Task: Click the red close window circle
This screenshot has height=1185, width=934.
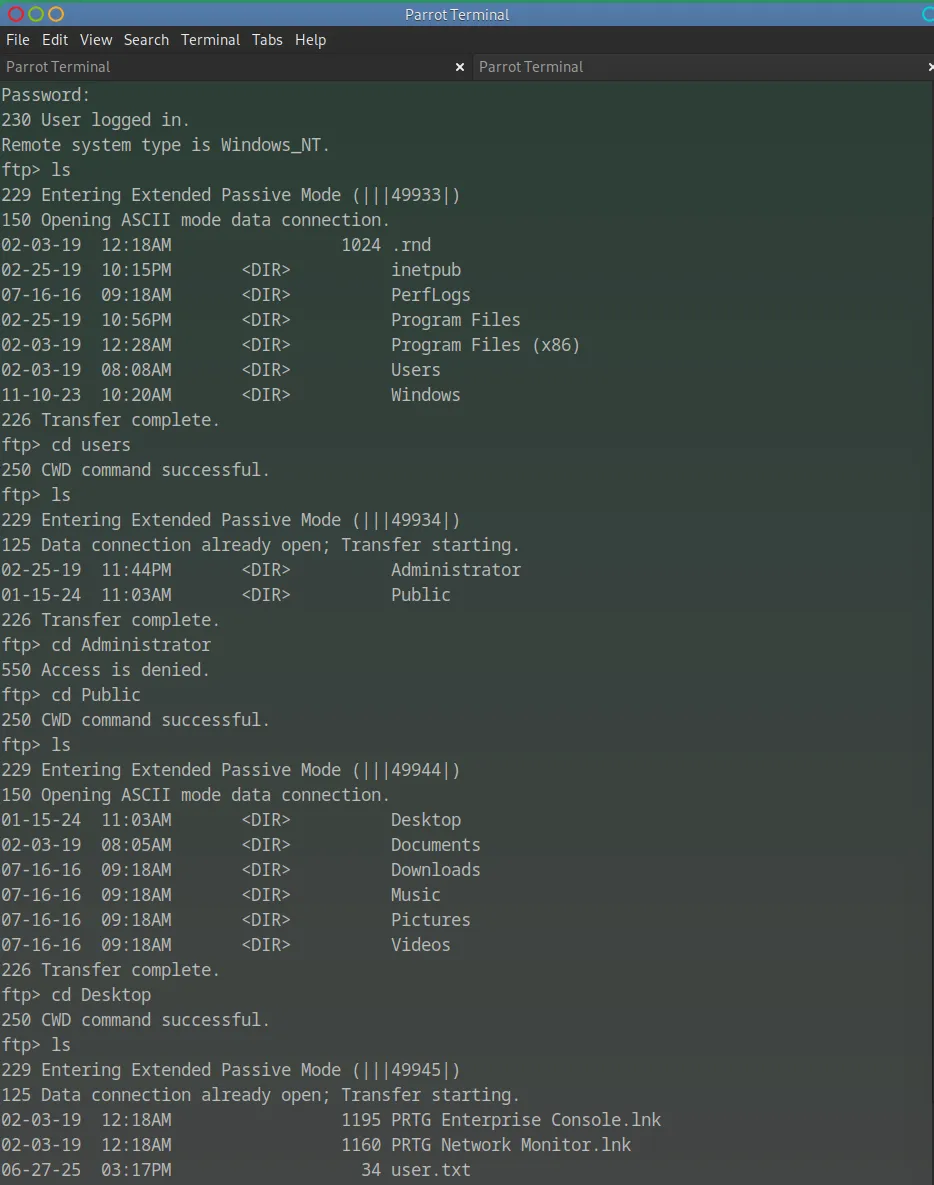Action: (x=16, y=14)
